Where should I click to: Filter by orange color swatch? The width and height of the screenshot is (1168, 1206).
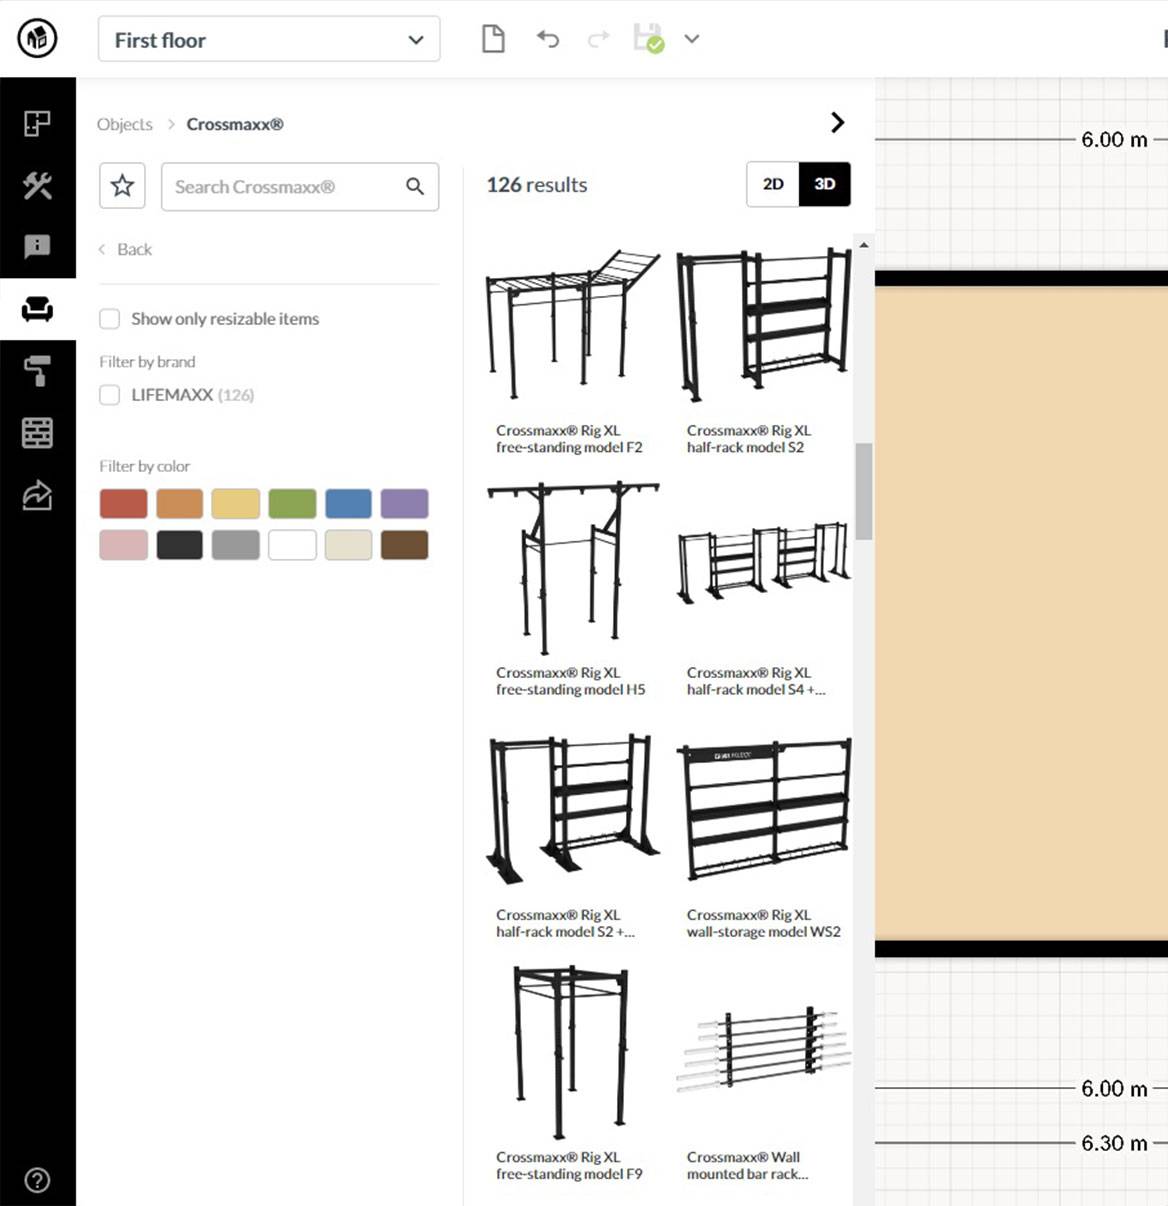click(x=180, y=504)
